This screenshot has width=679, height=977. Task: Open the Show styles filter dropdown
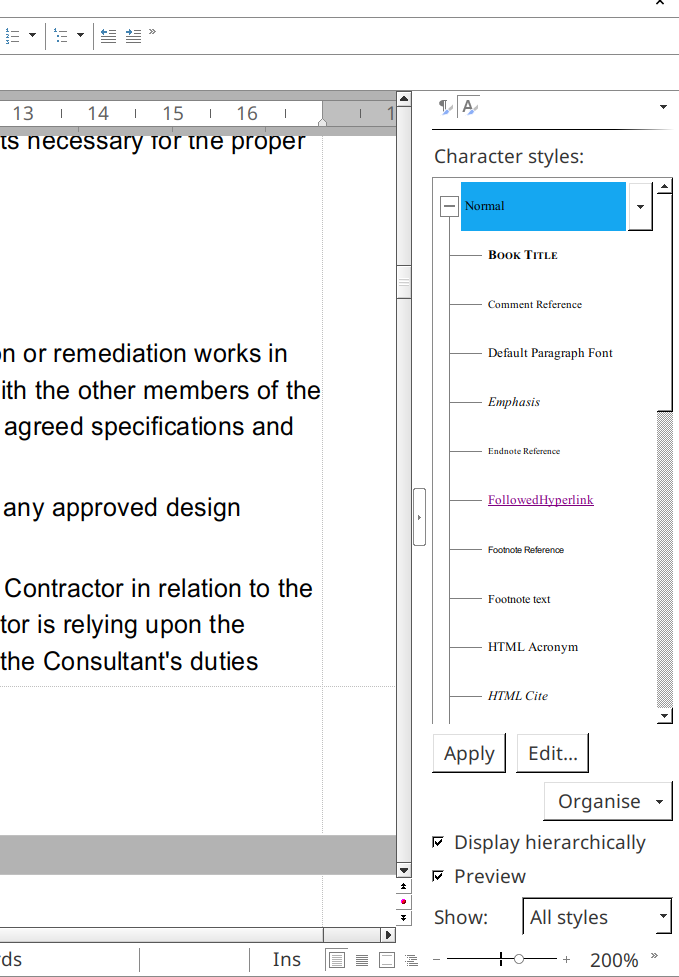663,917
